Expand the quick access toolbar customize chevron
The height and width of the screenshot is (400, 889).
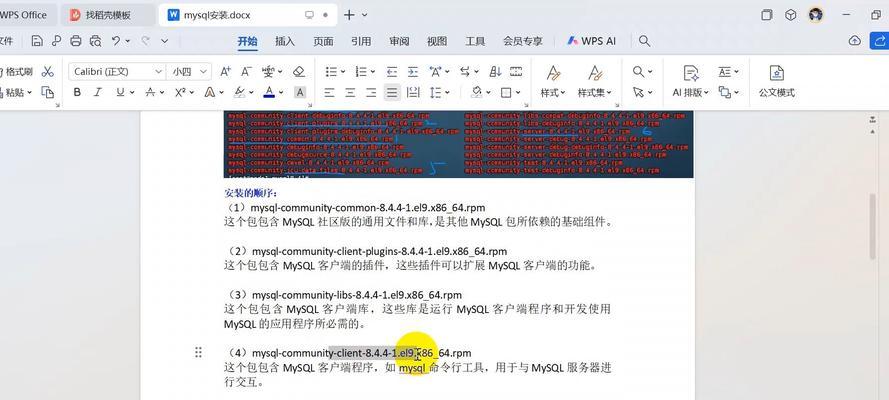tap(164, 41)
